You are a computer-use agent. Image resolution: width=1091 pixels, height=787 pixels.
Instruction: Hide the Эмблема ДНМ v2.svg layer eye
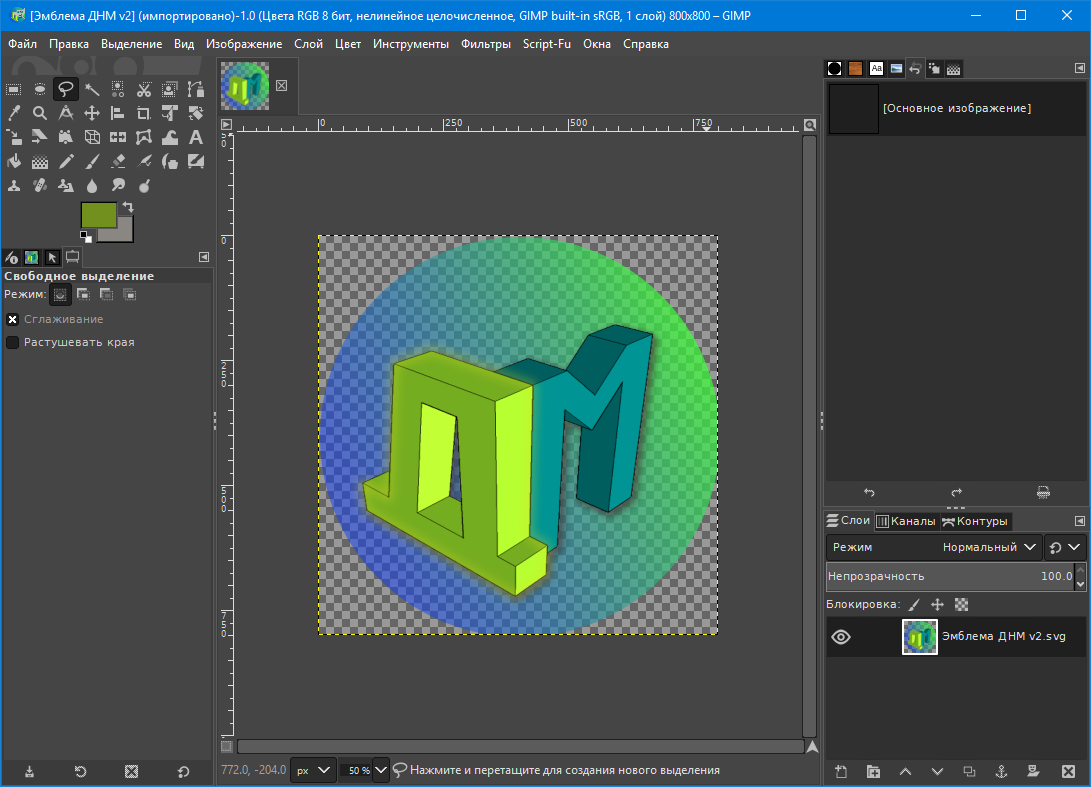[x=841, y=637]
